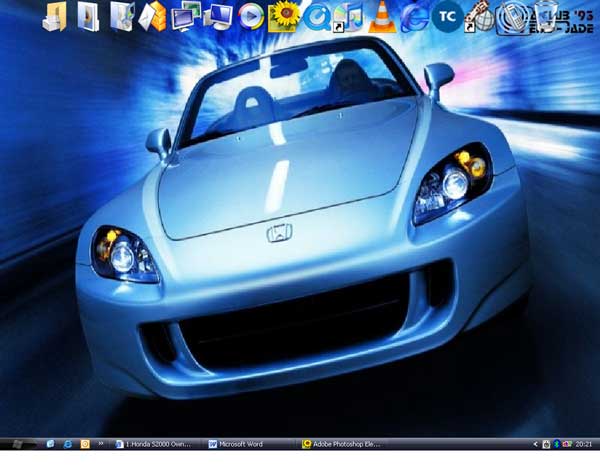Image resolution: width=600 pixels, height=469 pixels.
Task: Expand the Quick Launch overflow chevron
Action: point(101,443)
